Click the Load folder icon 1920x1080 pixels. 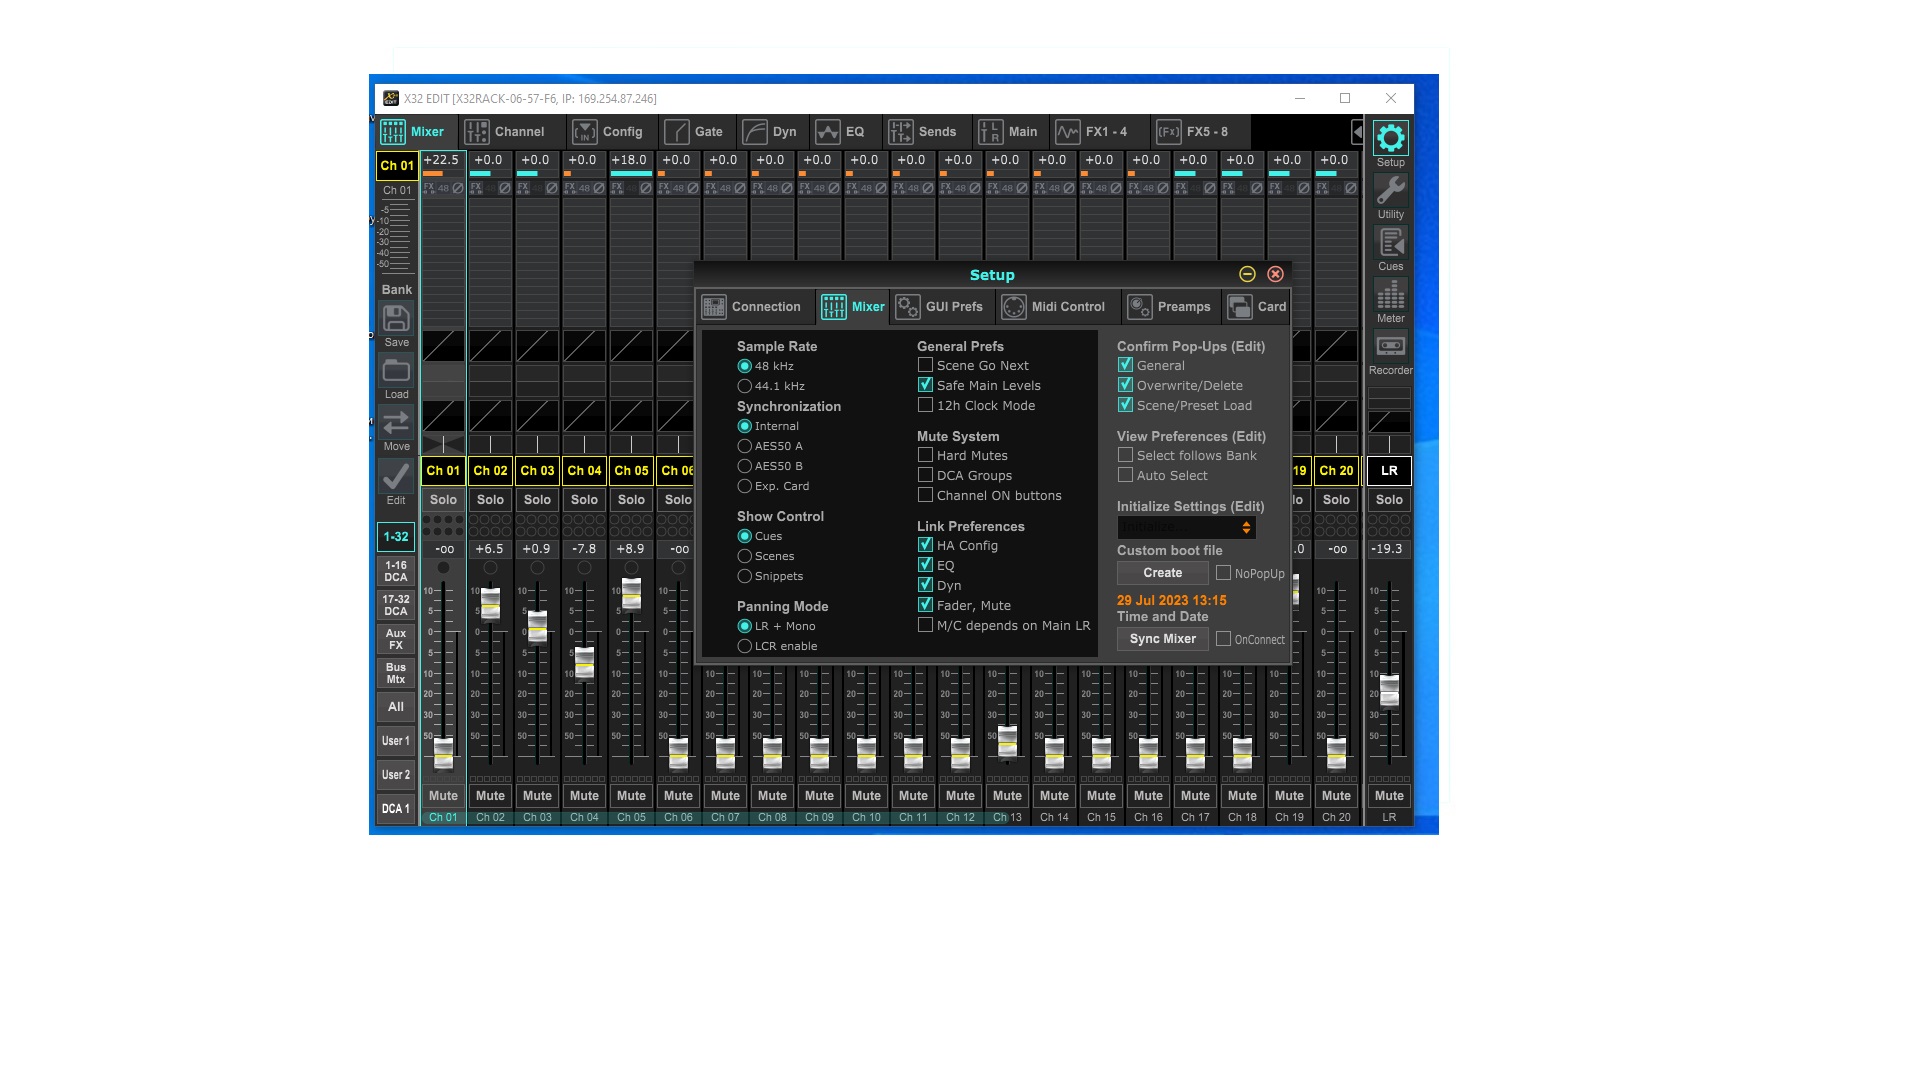coord(396,372)
